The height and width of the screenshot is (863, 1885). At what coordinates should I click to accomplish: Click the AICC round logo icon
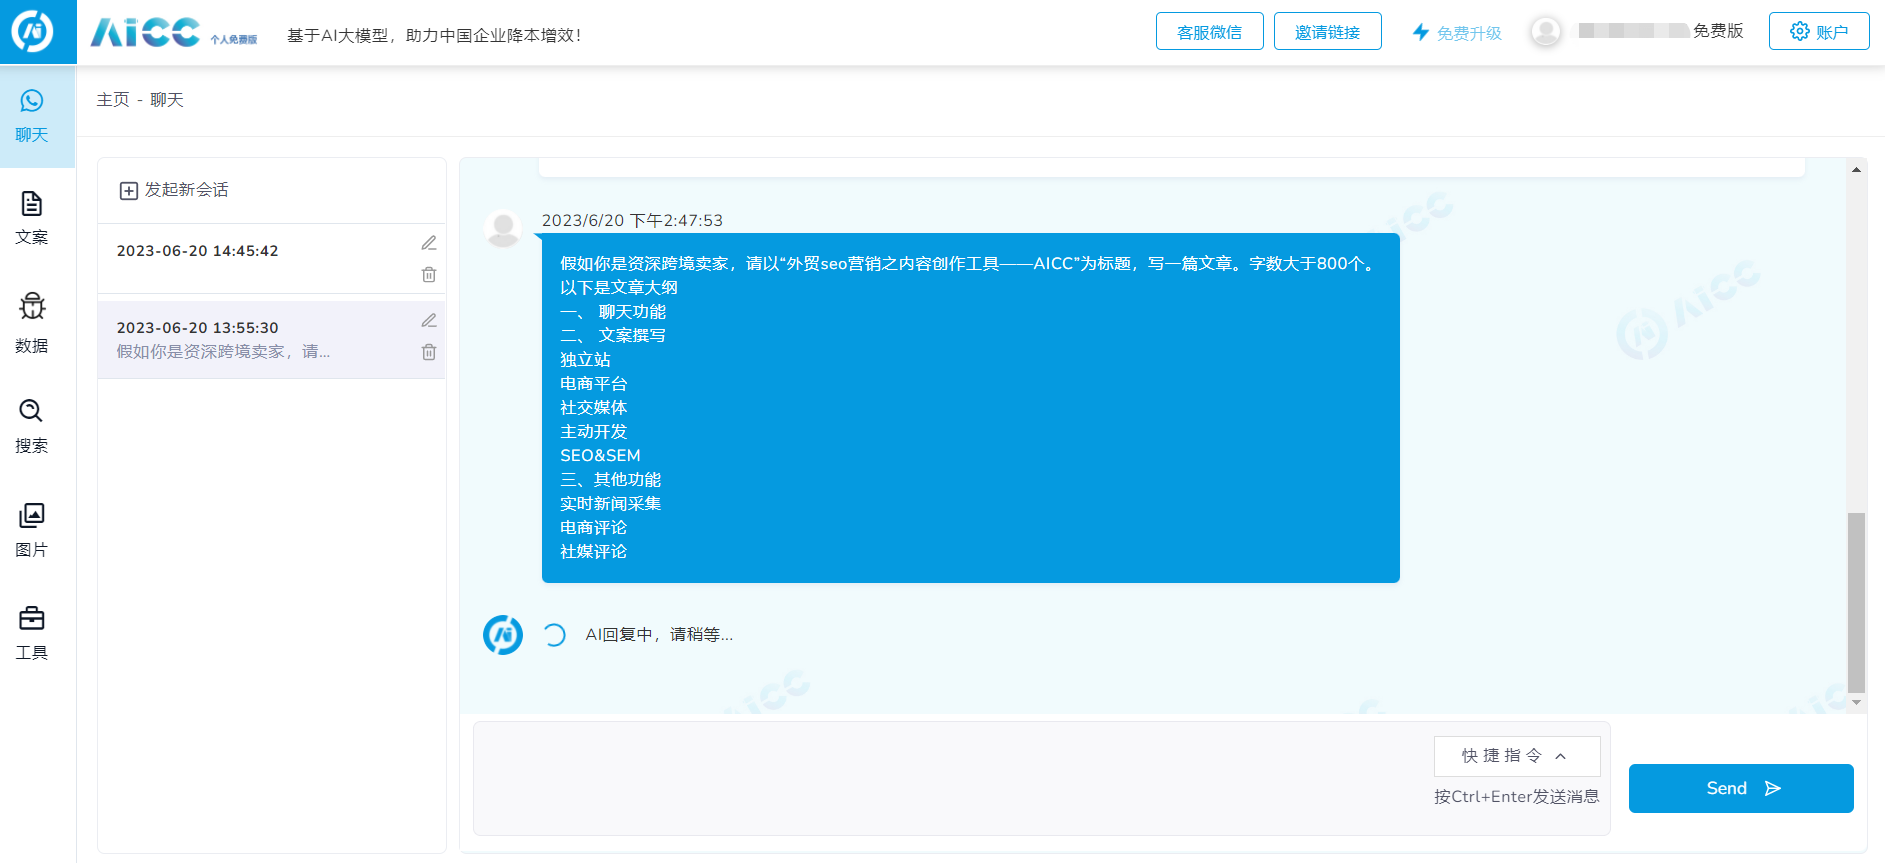pyautogui.click(x=33, y=32)
